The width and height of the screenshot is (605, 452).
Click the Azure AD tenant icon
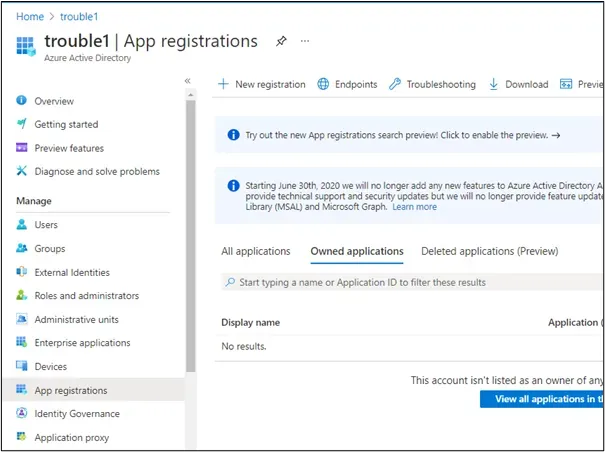click(26, 47)
